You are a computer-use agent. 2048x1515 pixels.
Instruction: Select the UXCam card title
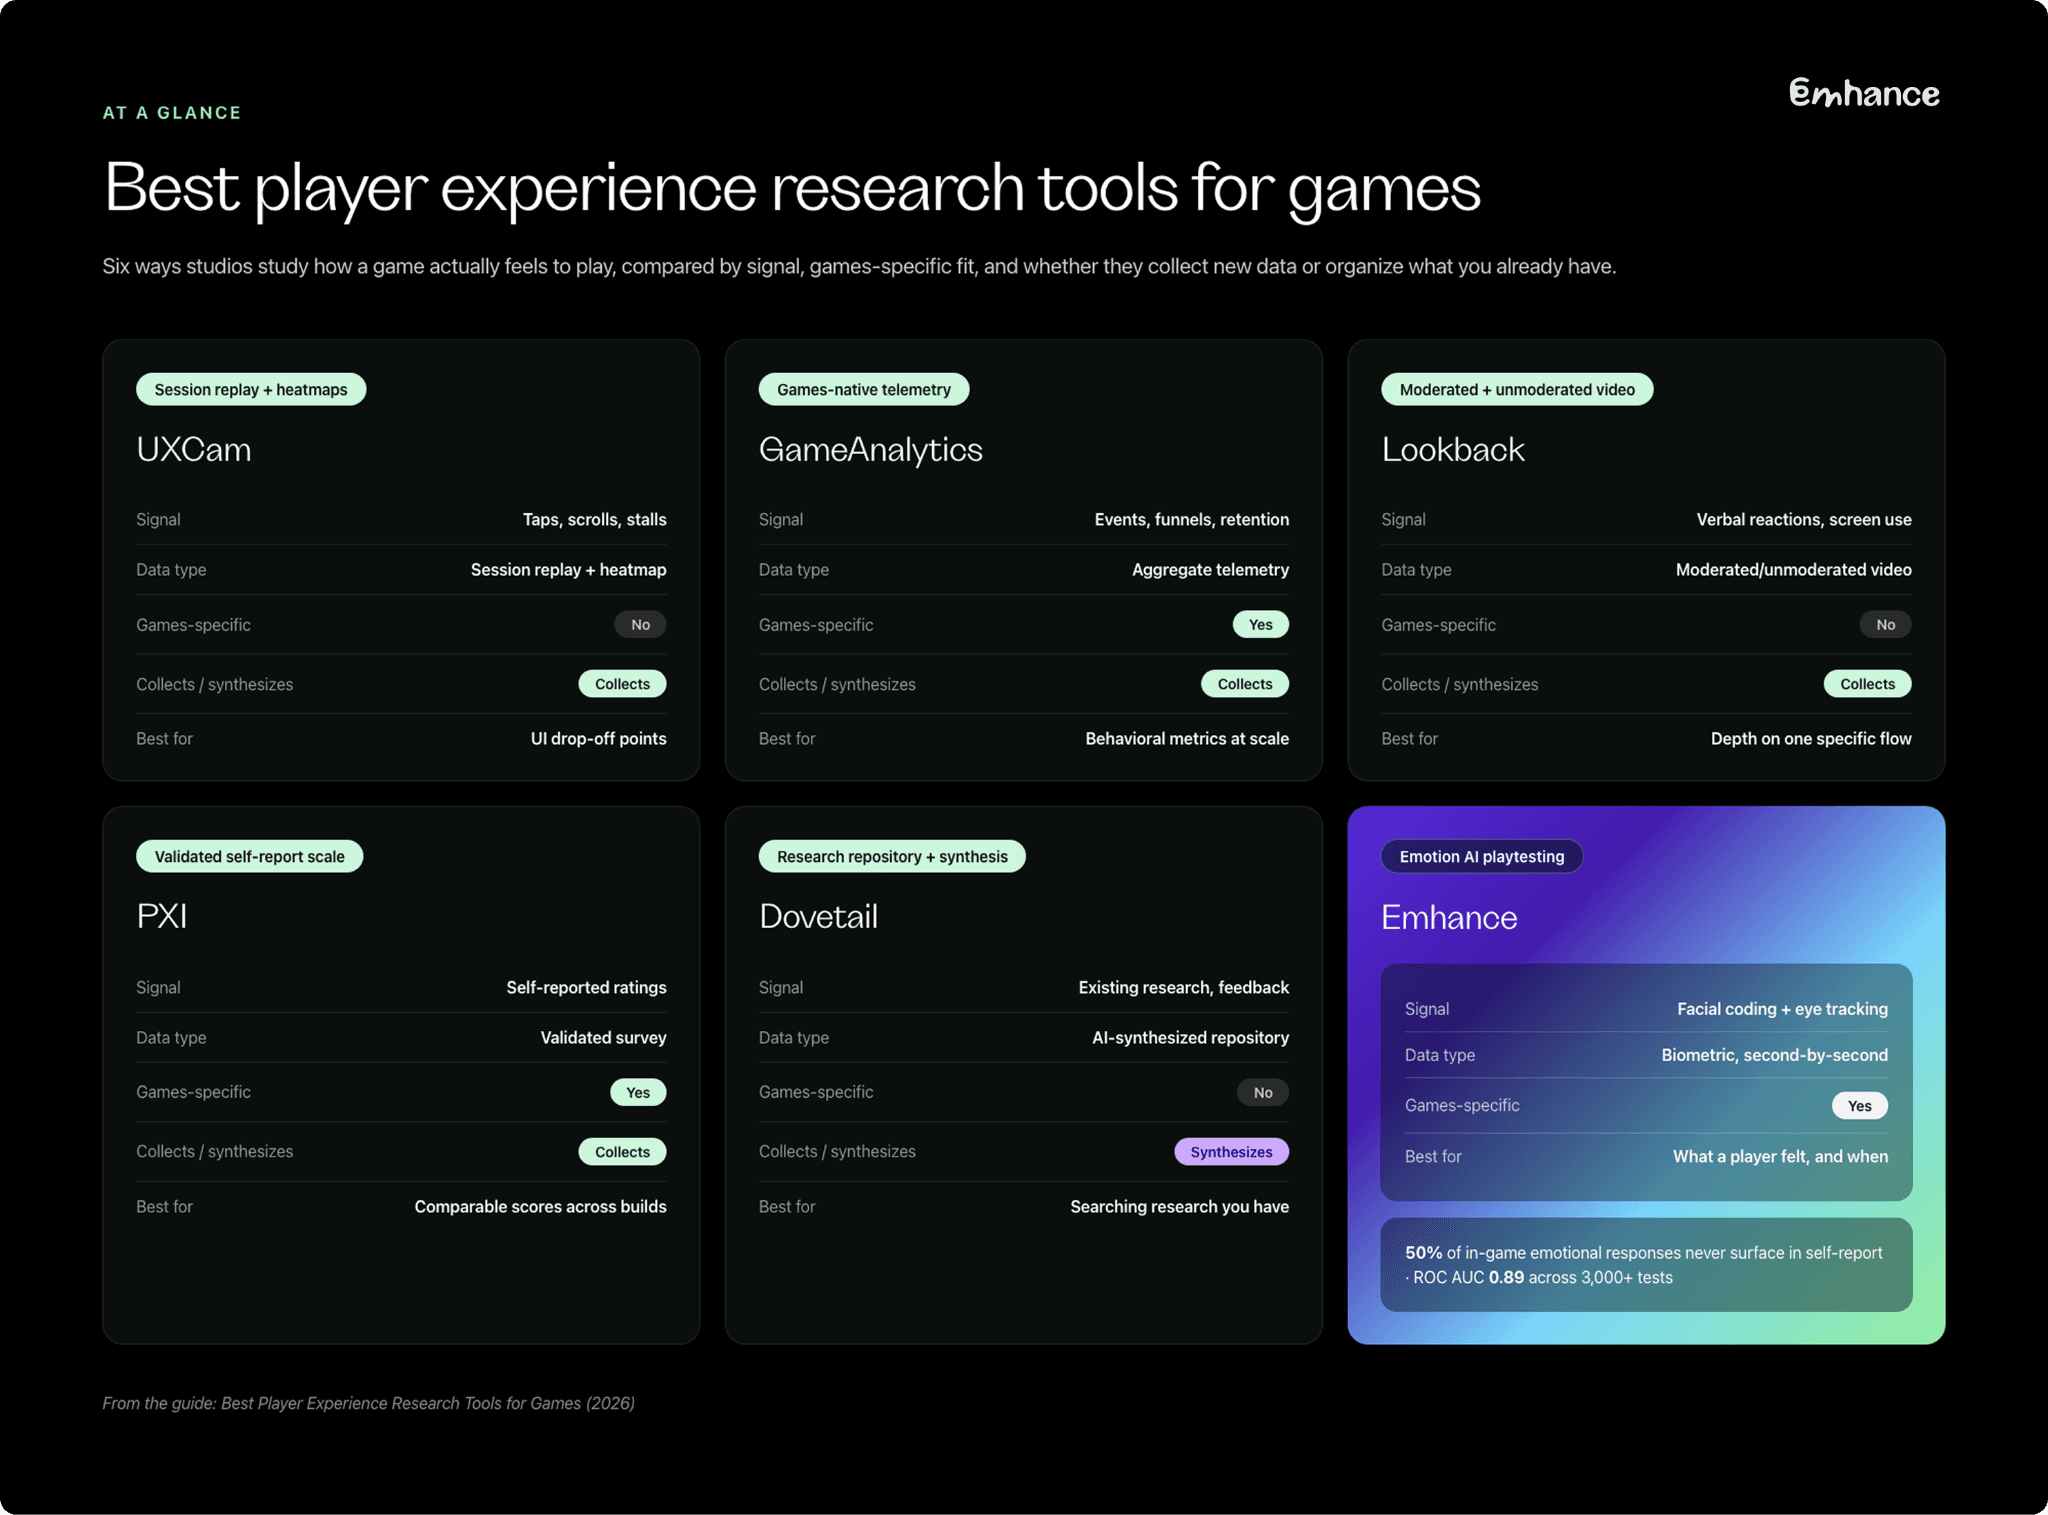tap(194, 449)
